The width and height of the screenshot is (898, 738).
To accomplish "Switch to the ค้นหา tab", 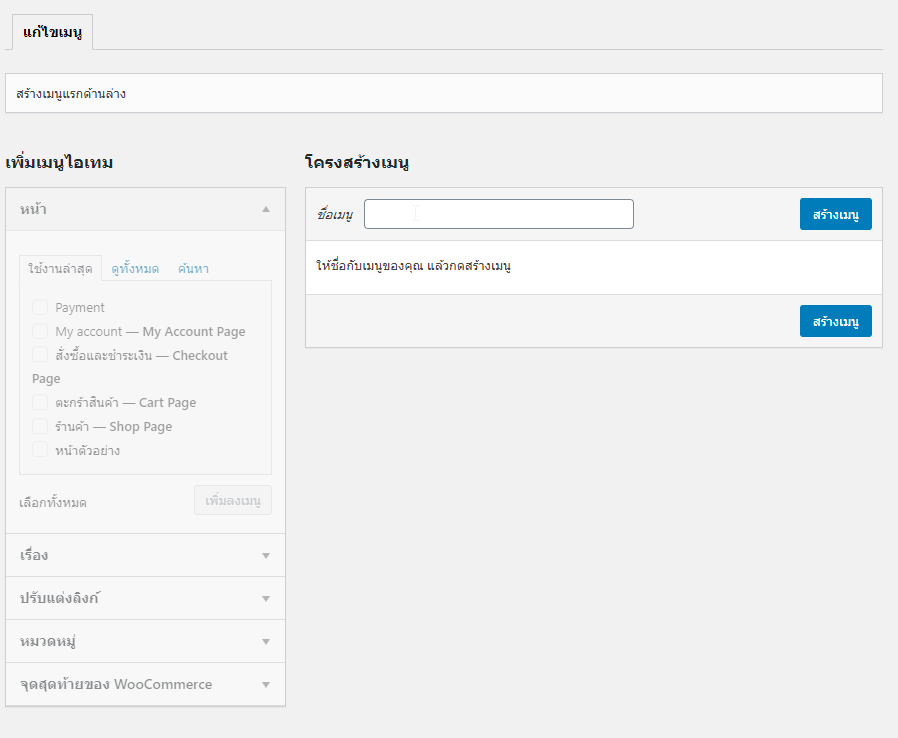I will [193, 269].
